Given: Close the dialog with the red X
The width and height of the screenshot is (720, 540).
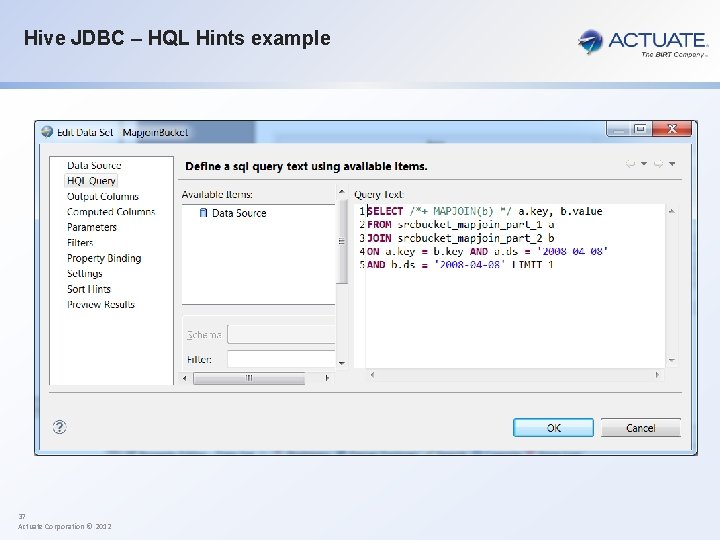Looking at the screenshot, I should tap(672, 129).
